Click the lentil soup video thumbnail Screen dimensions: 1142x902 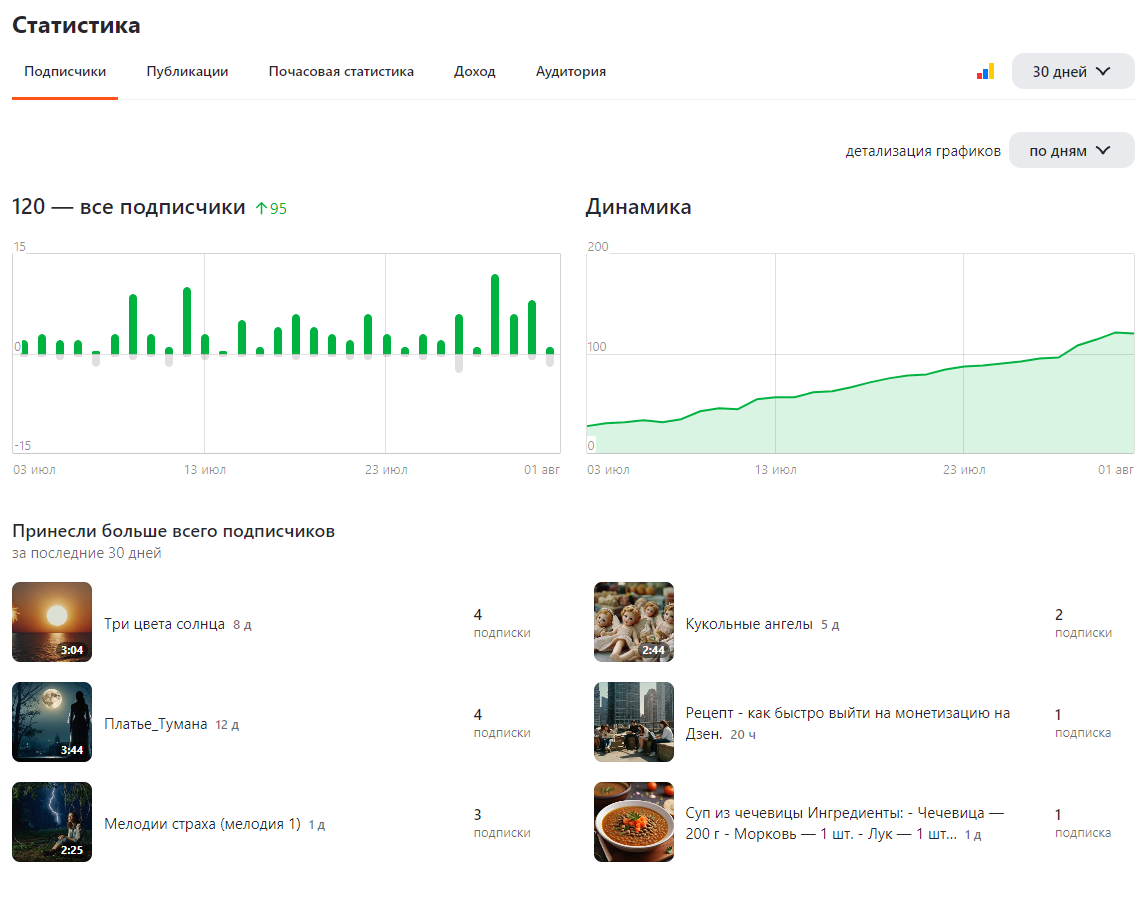[633, 822]
